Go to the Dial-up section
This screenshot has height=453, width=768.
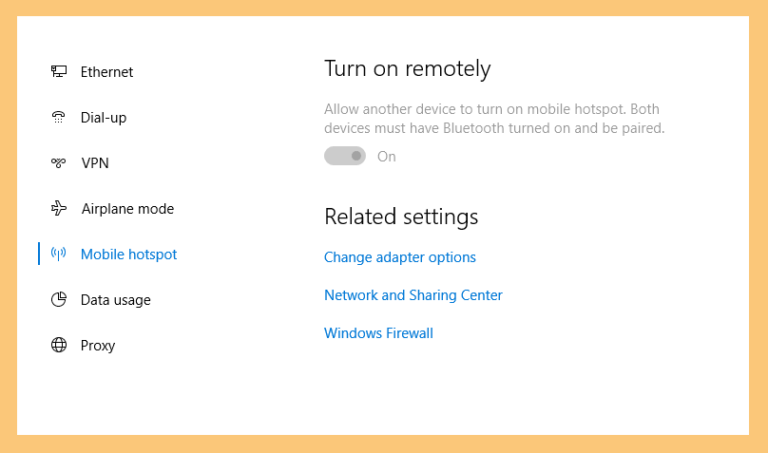[103, 118]
